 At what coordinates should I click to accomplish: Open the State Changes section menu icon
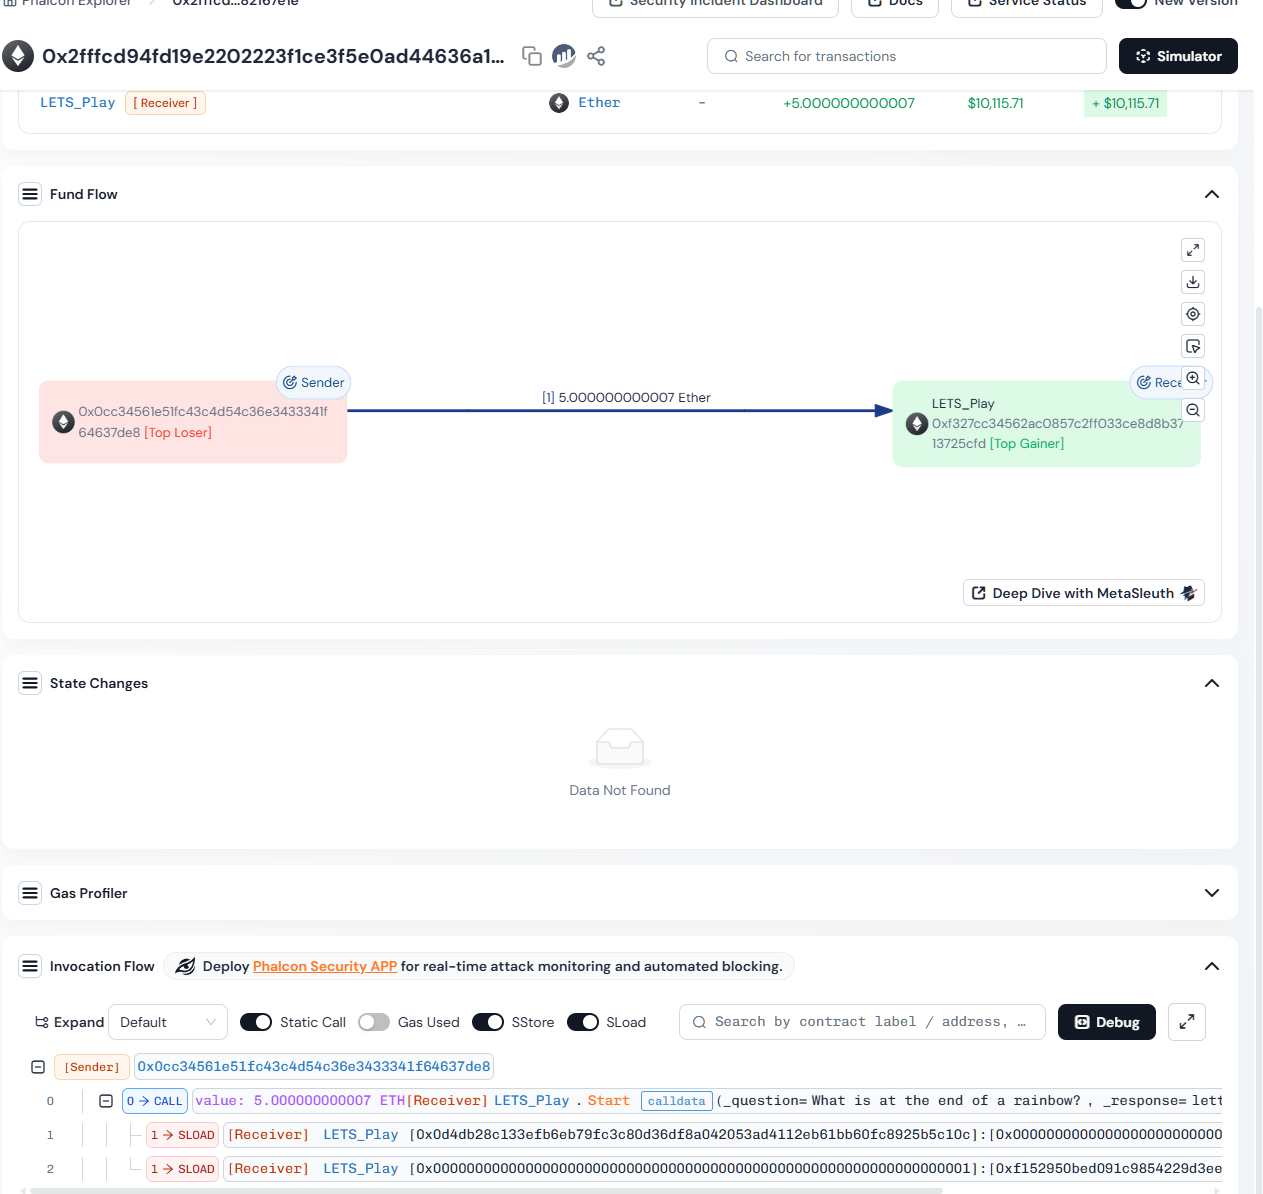[x=30, y=683]
